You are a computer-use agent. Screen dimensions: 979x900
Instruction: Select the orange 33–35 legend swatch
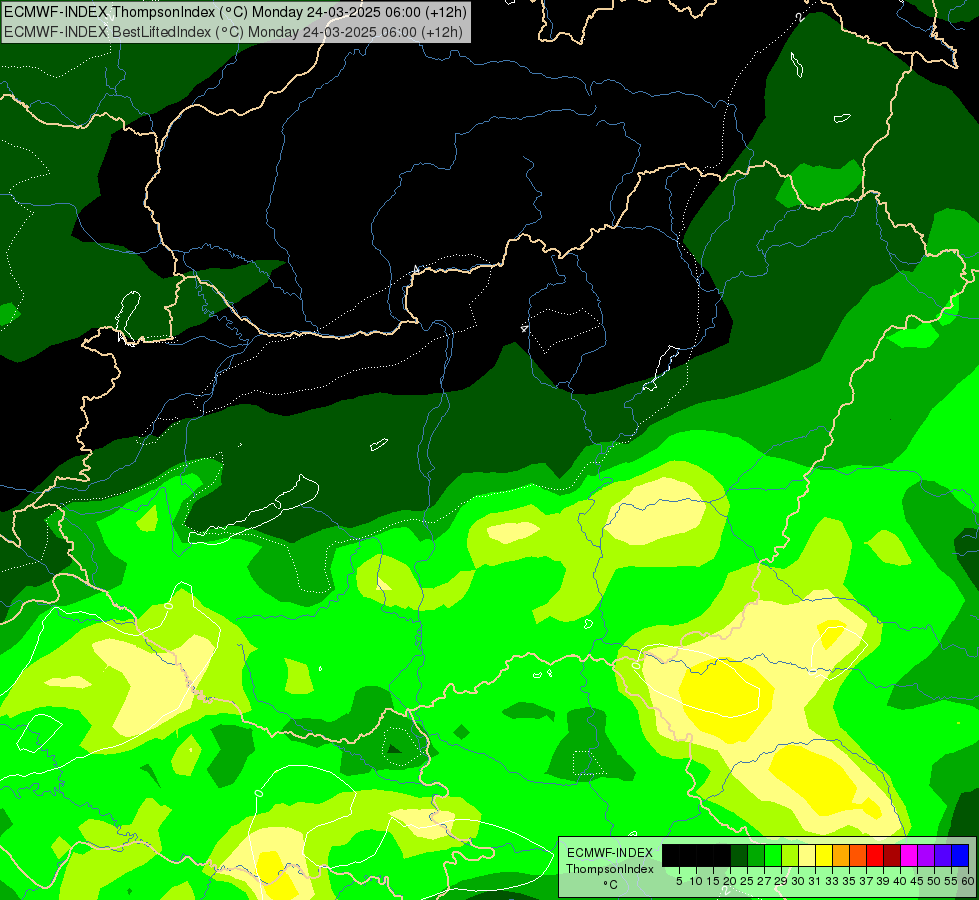tap(841, 855)
